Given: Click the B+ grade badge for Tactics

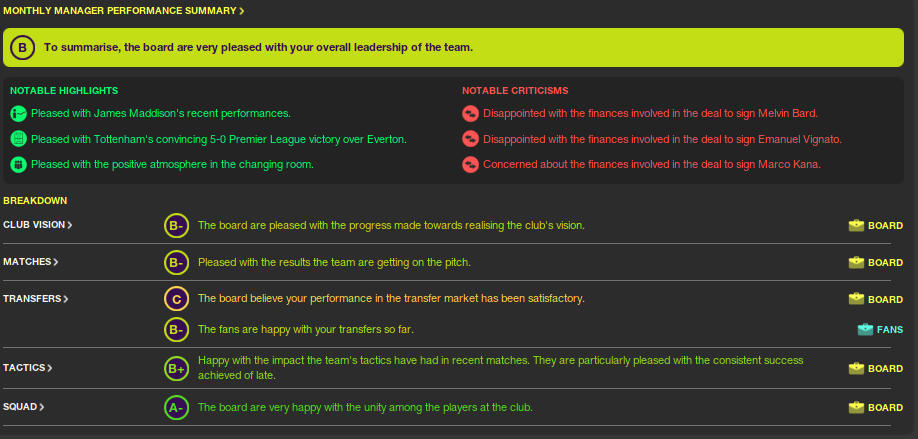Looking at the screenshot, I should 176,368.
